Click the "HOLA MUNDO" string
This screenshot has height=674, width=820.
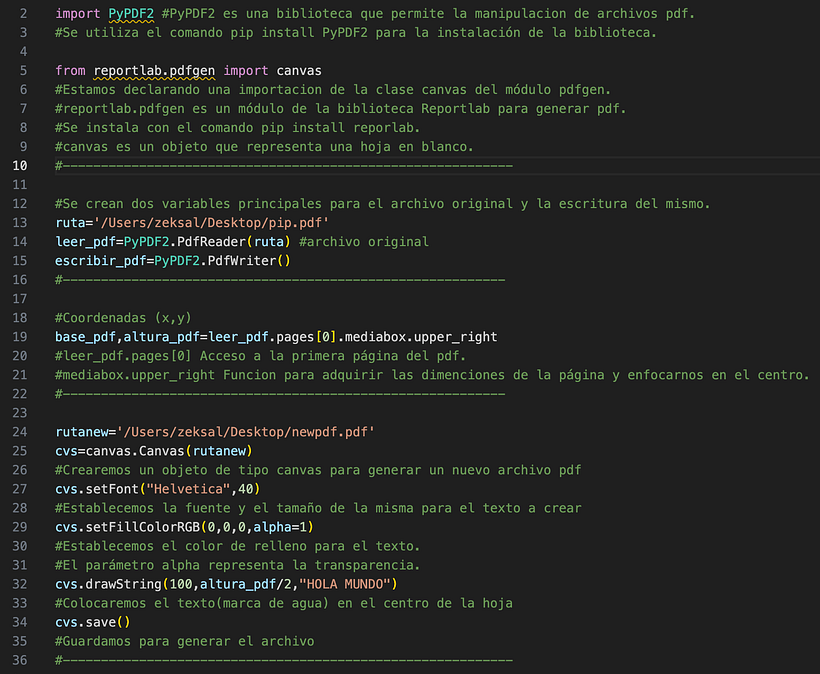point(345,584)
